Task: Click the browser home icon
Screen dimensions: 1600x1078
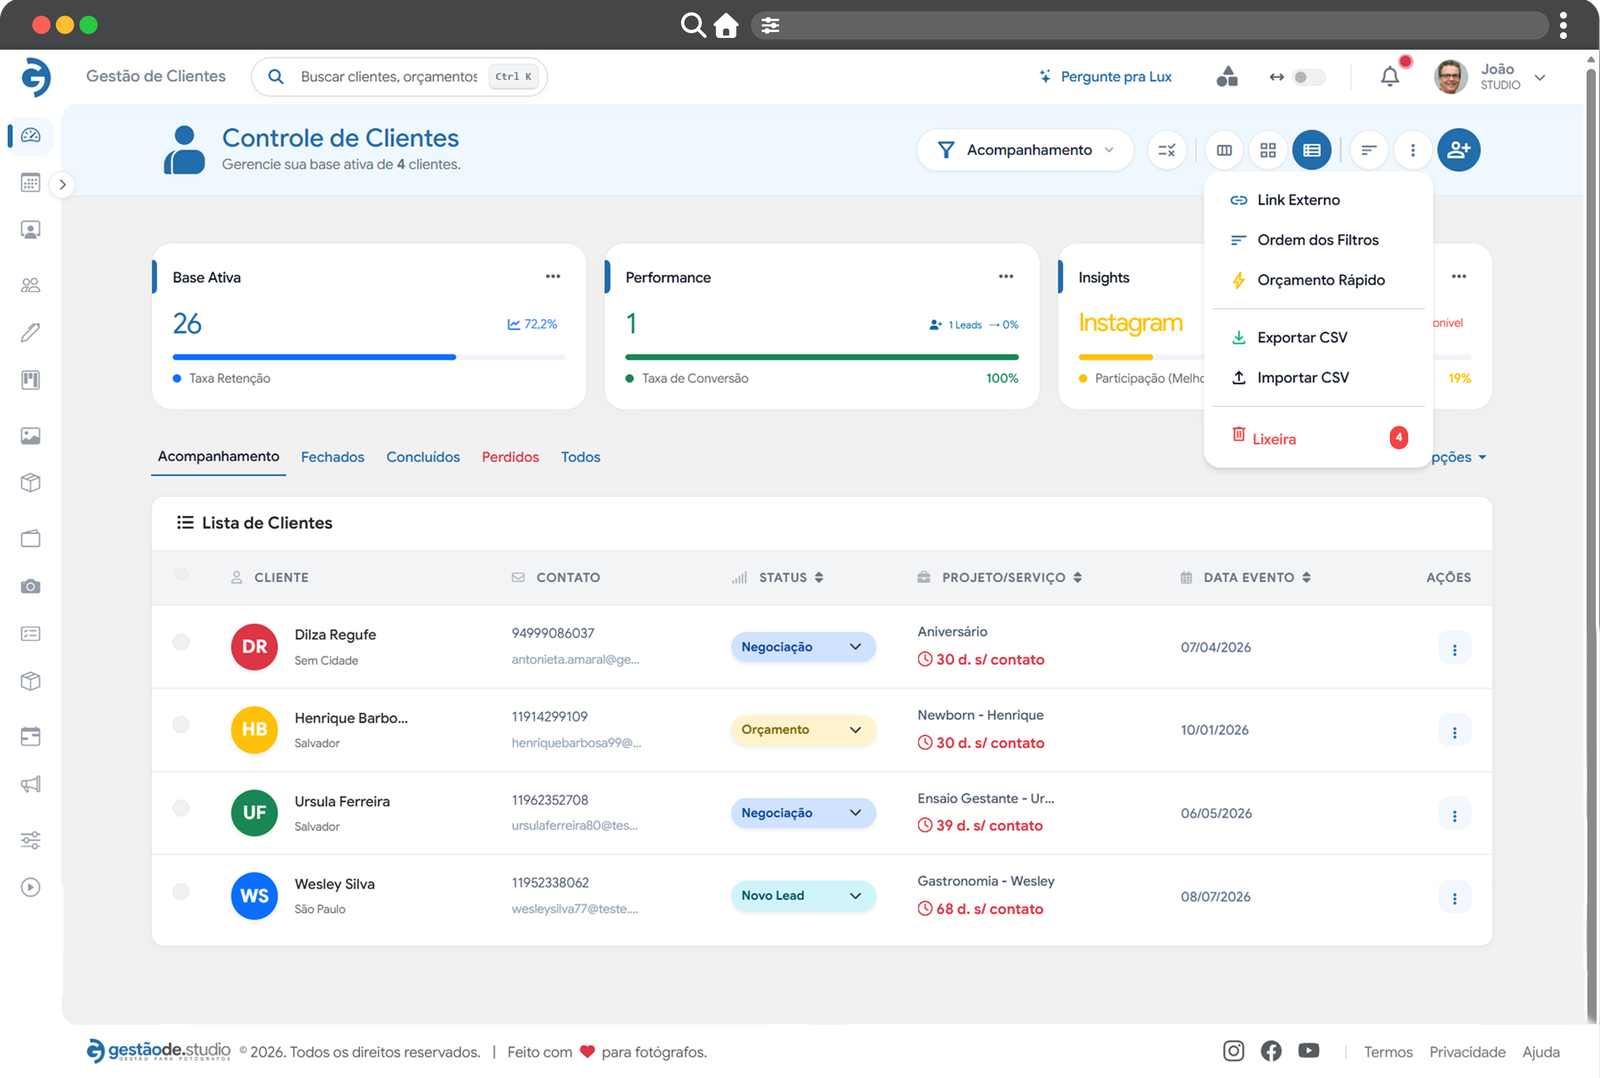Action: tap(726, 25)
